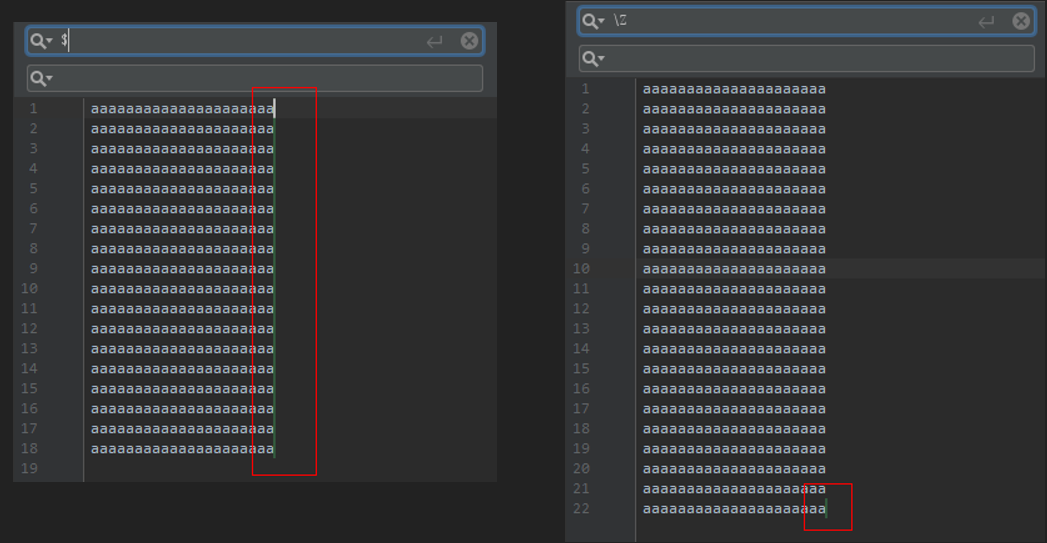The image size is (1047, 543).
Task: Click line number 1 in right editor gutter
Action: (586, 89)
